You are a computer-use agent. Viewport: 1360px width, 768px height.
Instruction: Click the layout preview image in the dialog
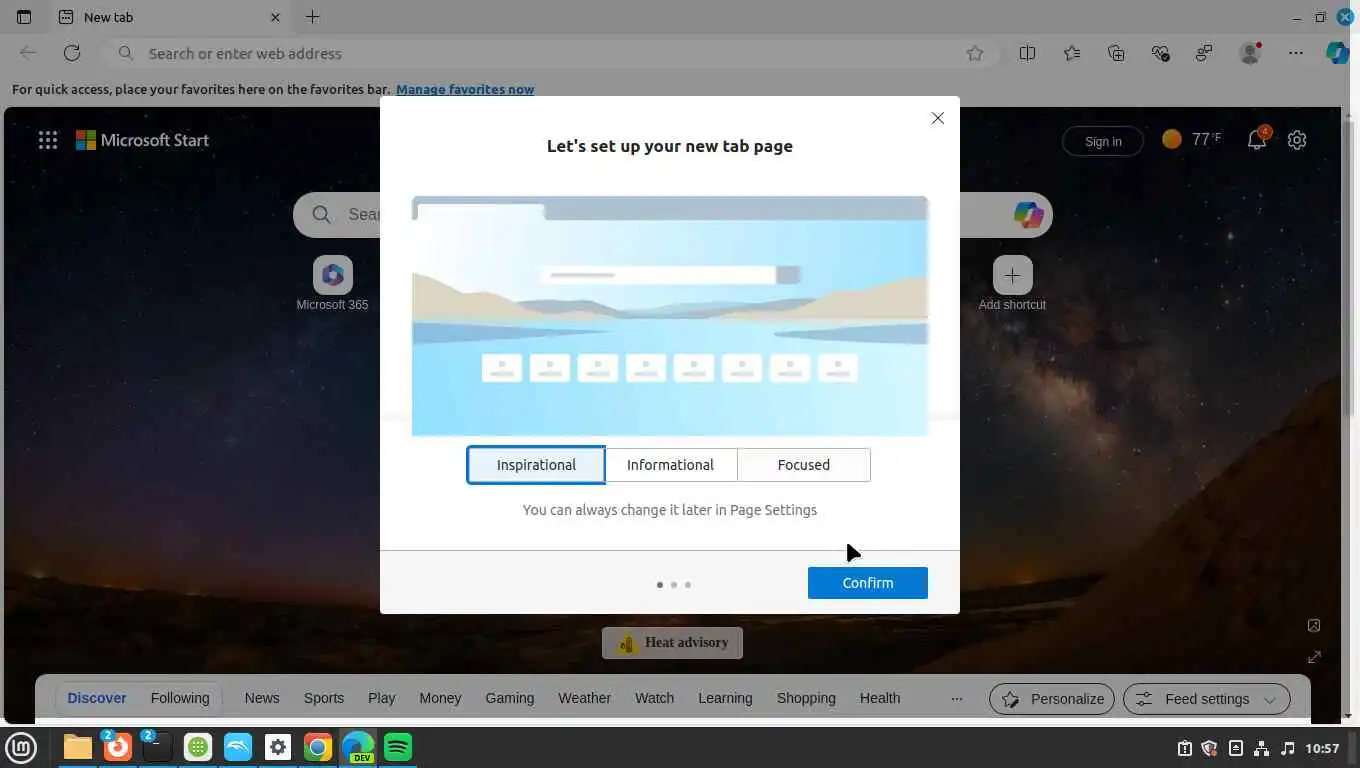point(670,316)
